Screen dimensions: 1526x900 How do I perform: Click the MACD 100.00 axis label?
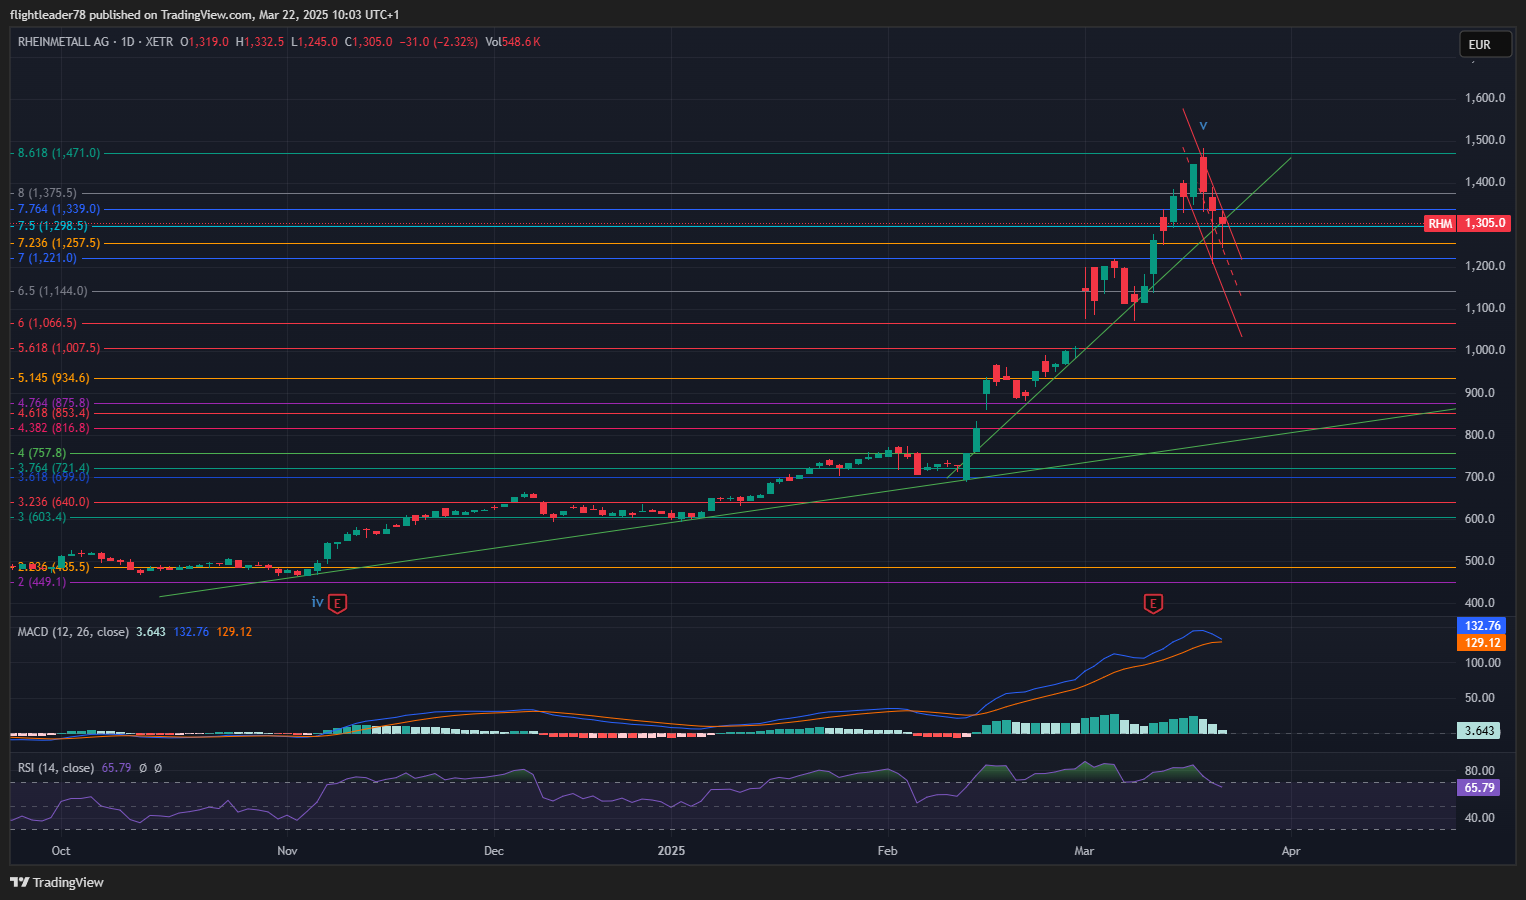pyautogui.click(x=1482, y=663)
